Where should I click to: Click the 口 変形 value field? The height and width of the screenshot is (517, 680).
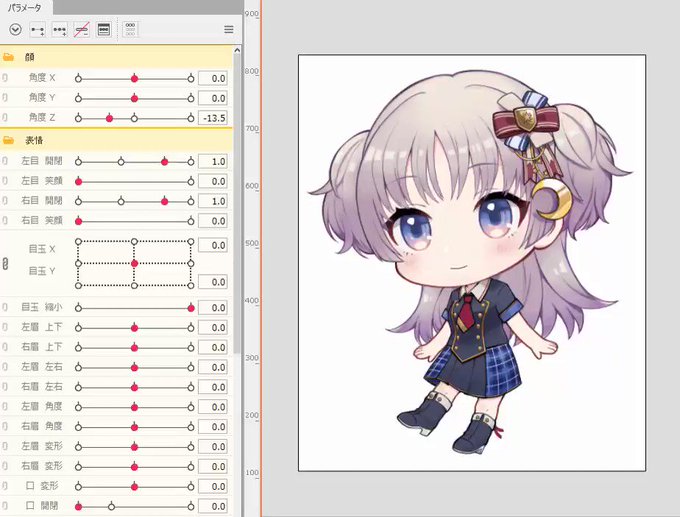point(212,487)
